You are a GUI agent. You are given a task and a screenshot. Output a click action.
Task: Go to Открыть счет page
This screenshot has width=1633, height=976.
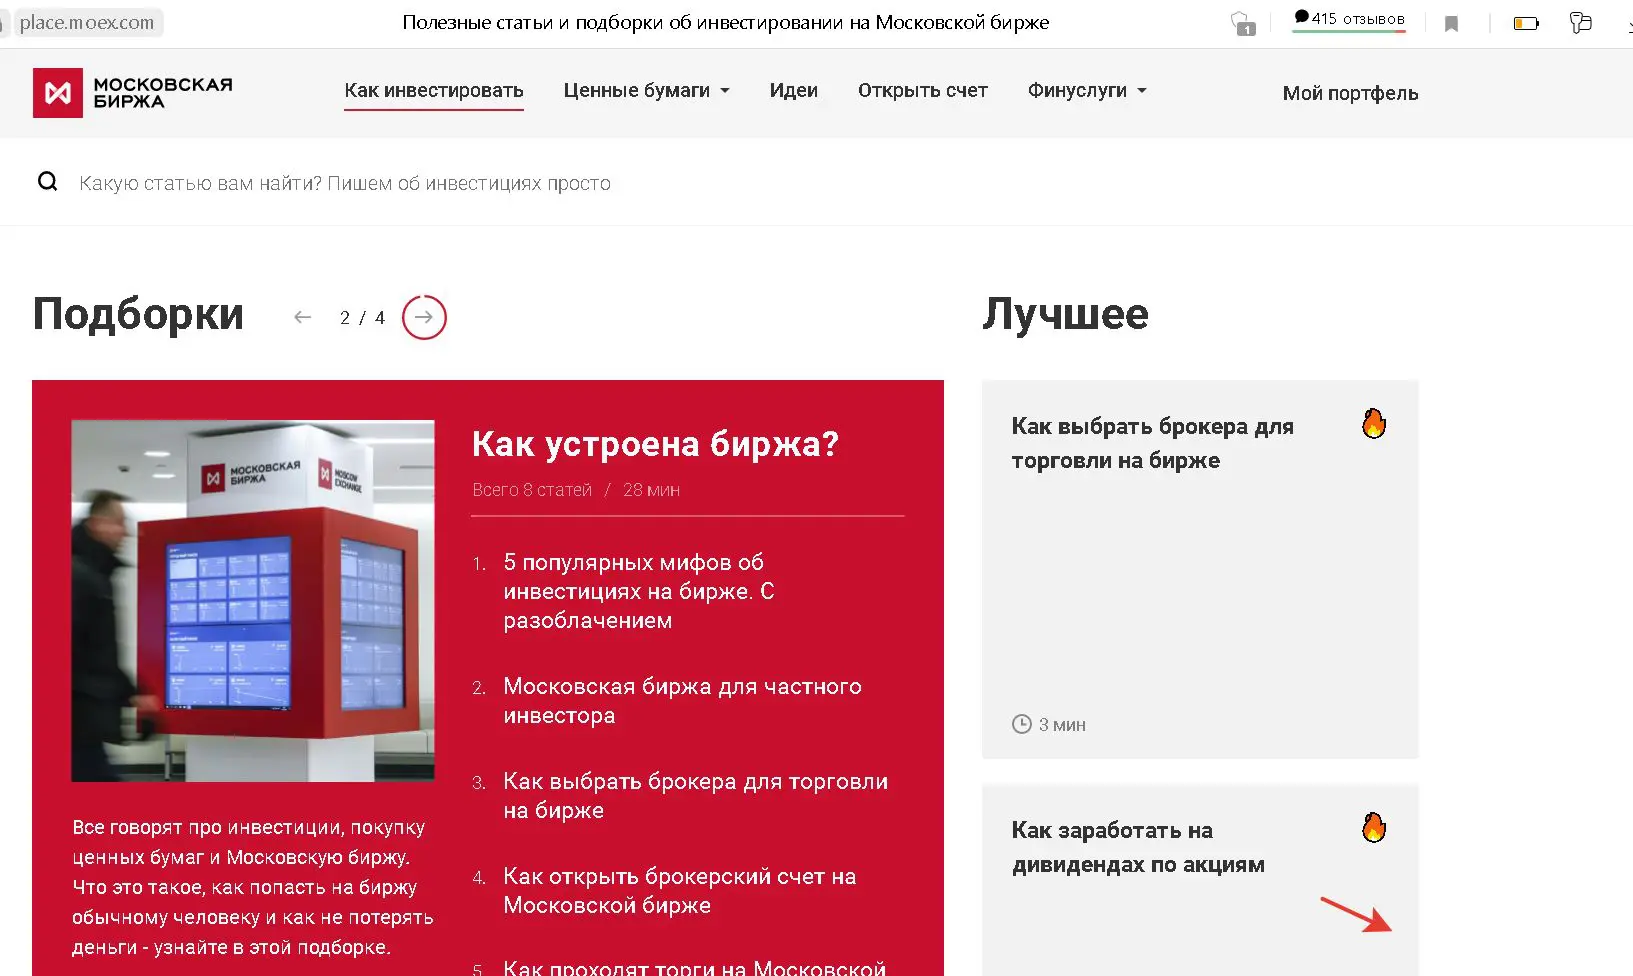[x=922, y=91]
